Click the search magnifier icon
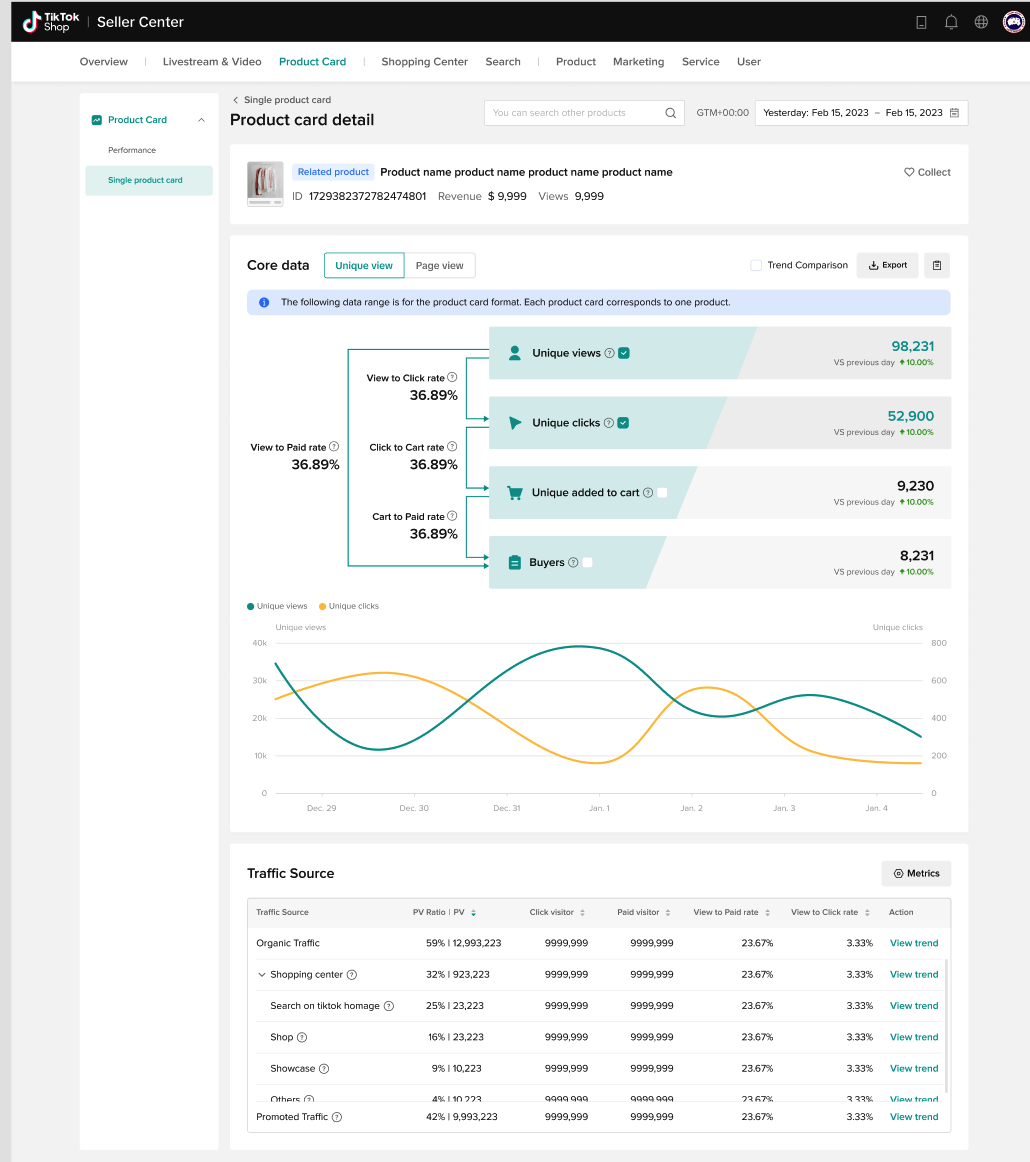The height and width of the screenshot is (1162, 1030). pyautogui.click(x=671, y=113)
